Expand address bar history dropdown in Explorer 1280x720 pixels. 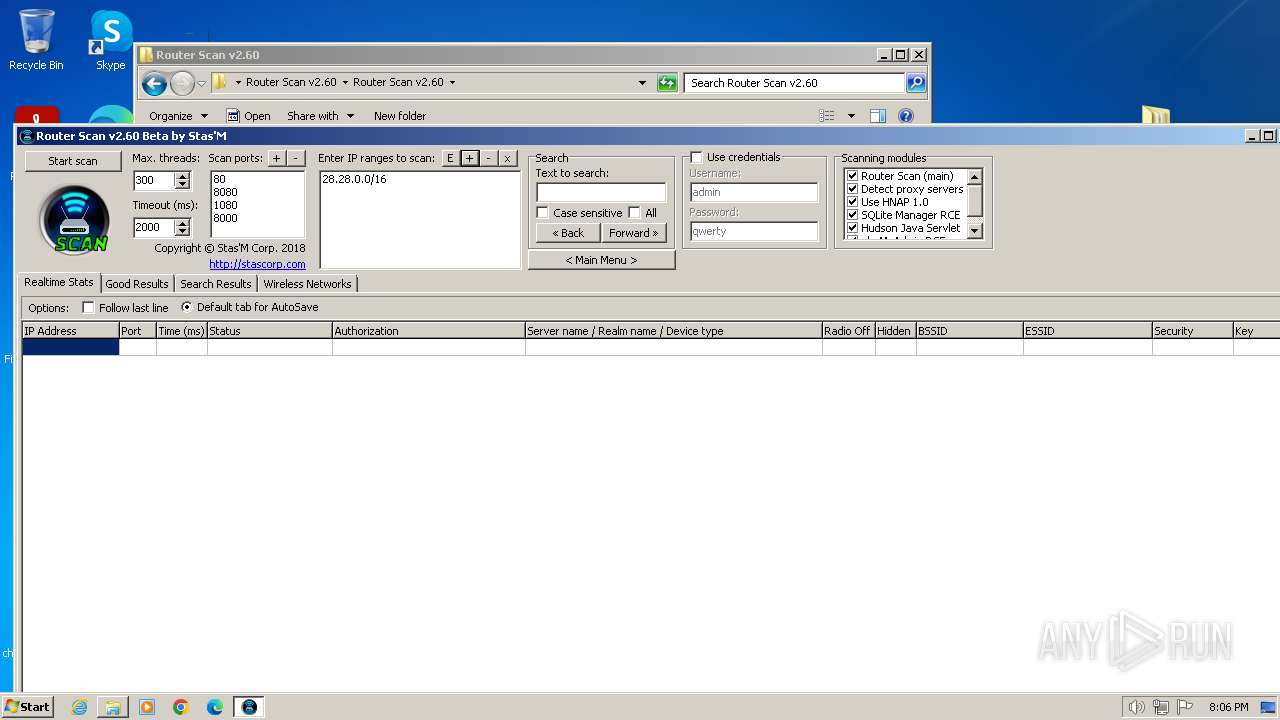coord(642,83)
